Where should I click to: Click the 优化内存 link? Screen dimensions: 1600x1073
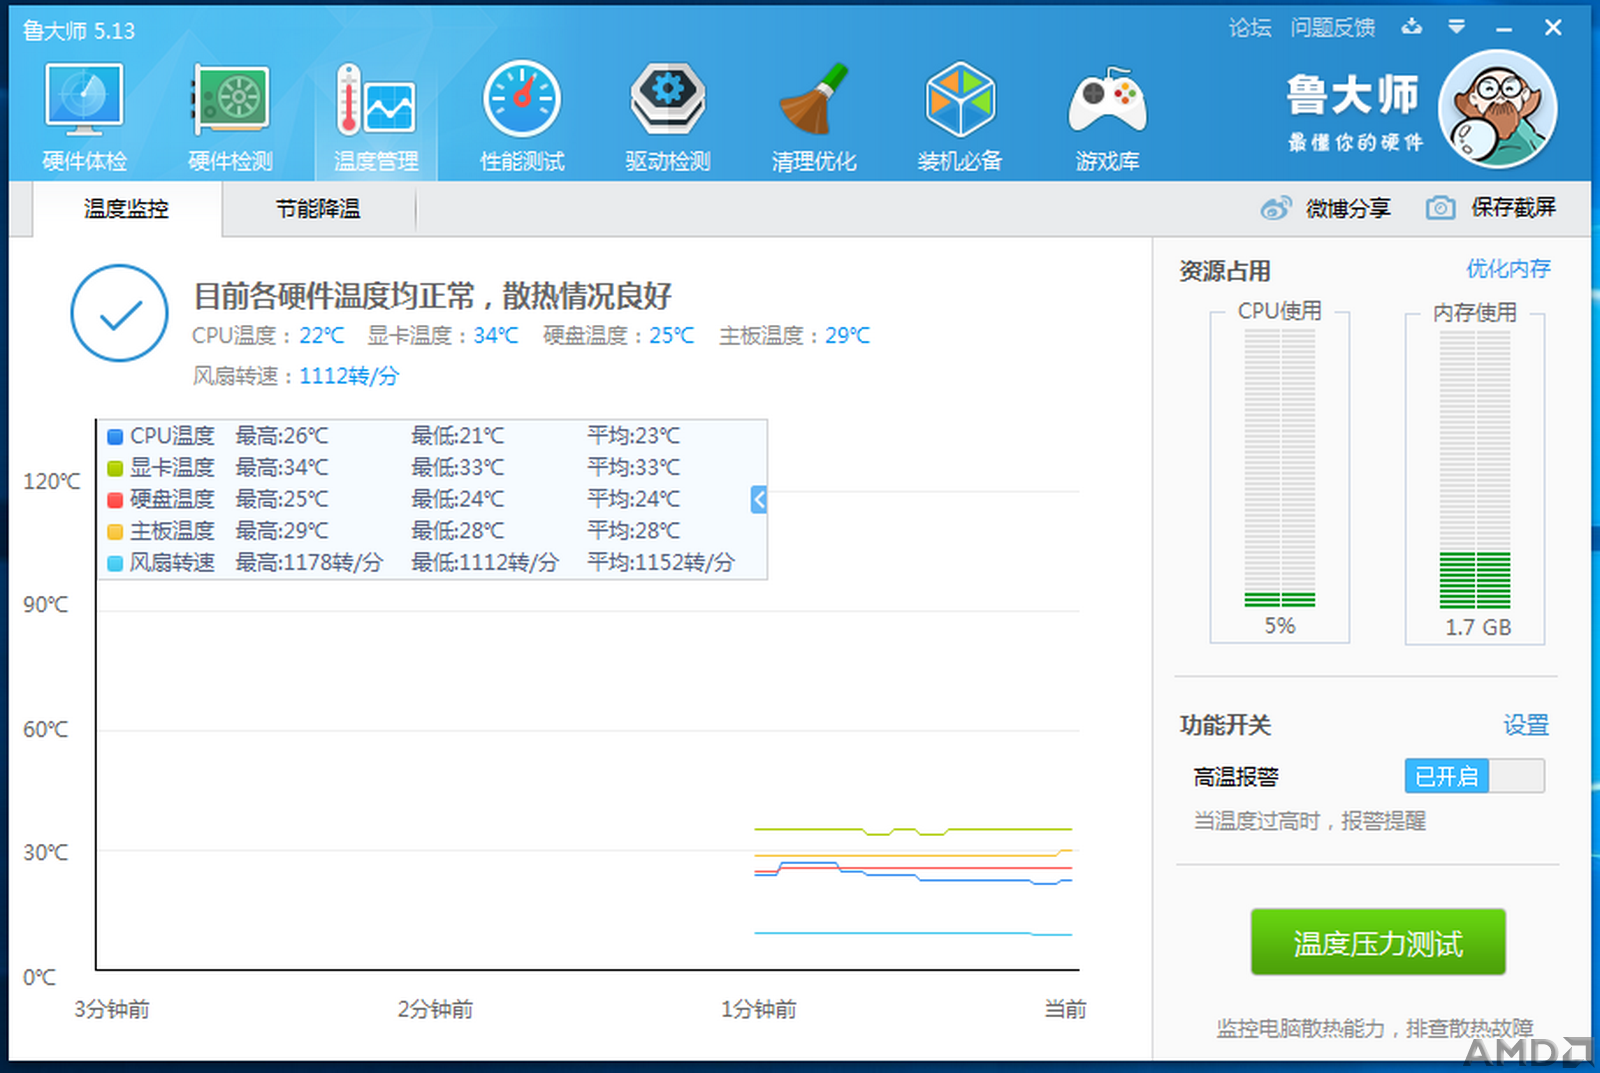(x=1508, y=269)
